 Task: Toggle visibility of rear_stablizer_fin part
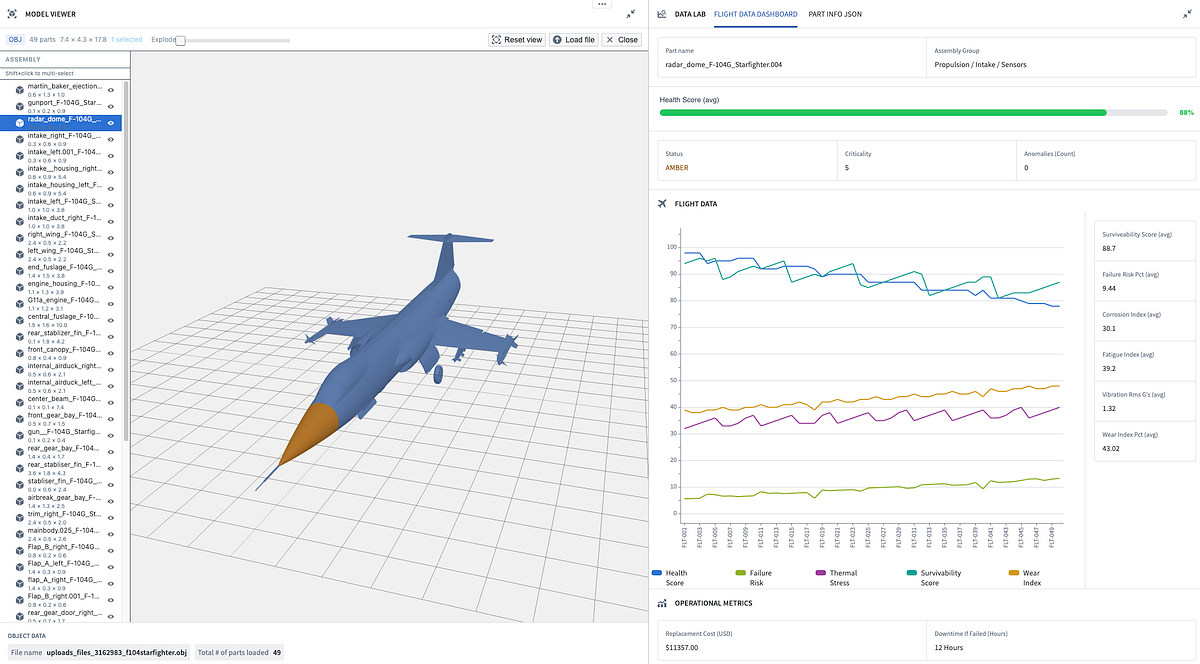click(111, 337)
